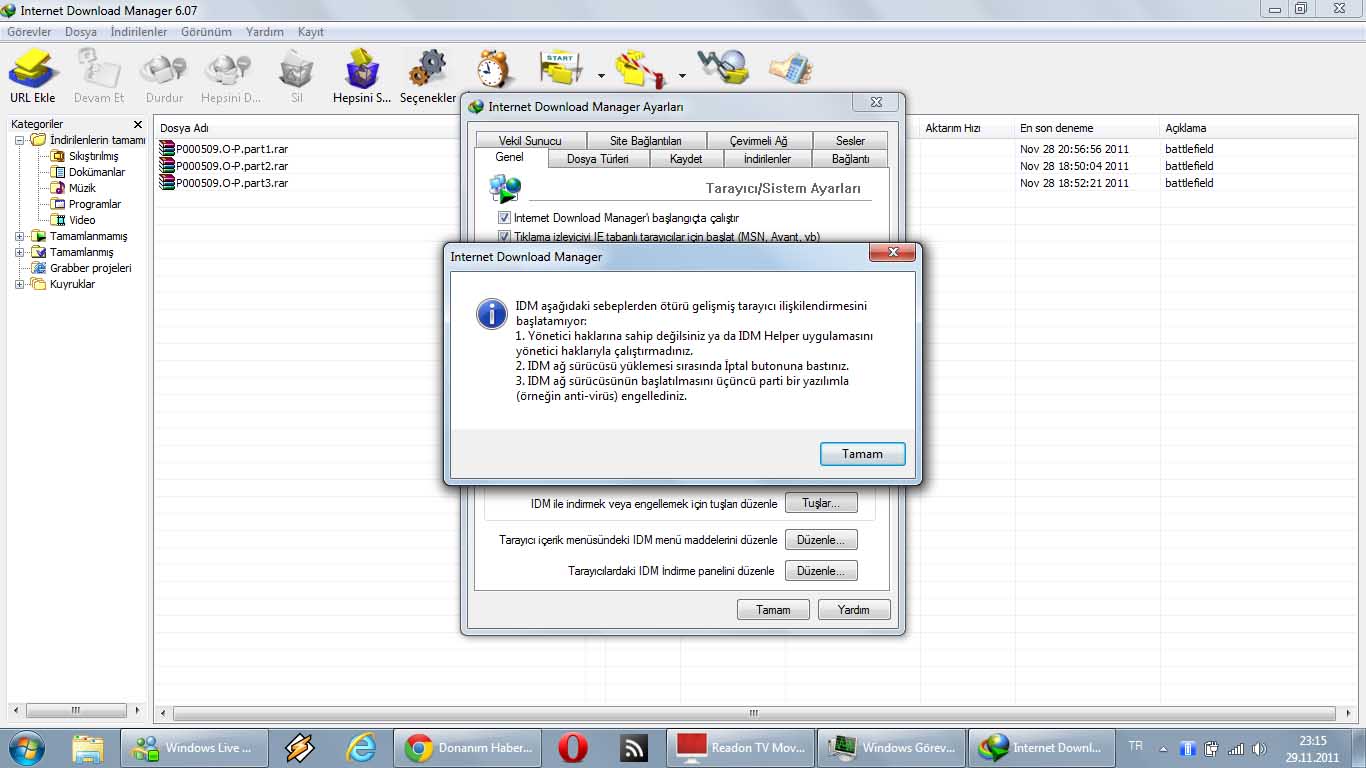Switch to the Site Bağlantıları tab
The width and height of the screenshot is (1366, 768).
pyautogui.click(x=645, y=141)
